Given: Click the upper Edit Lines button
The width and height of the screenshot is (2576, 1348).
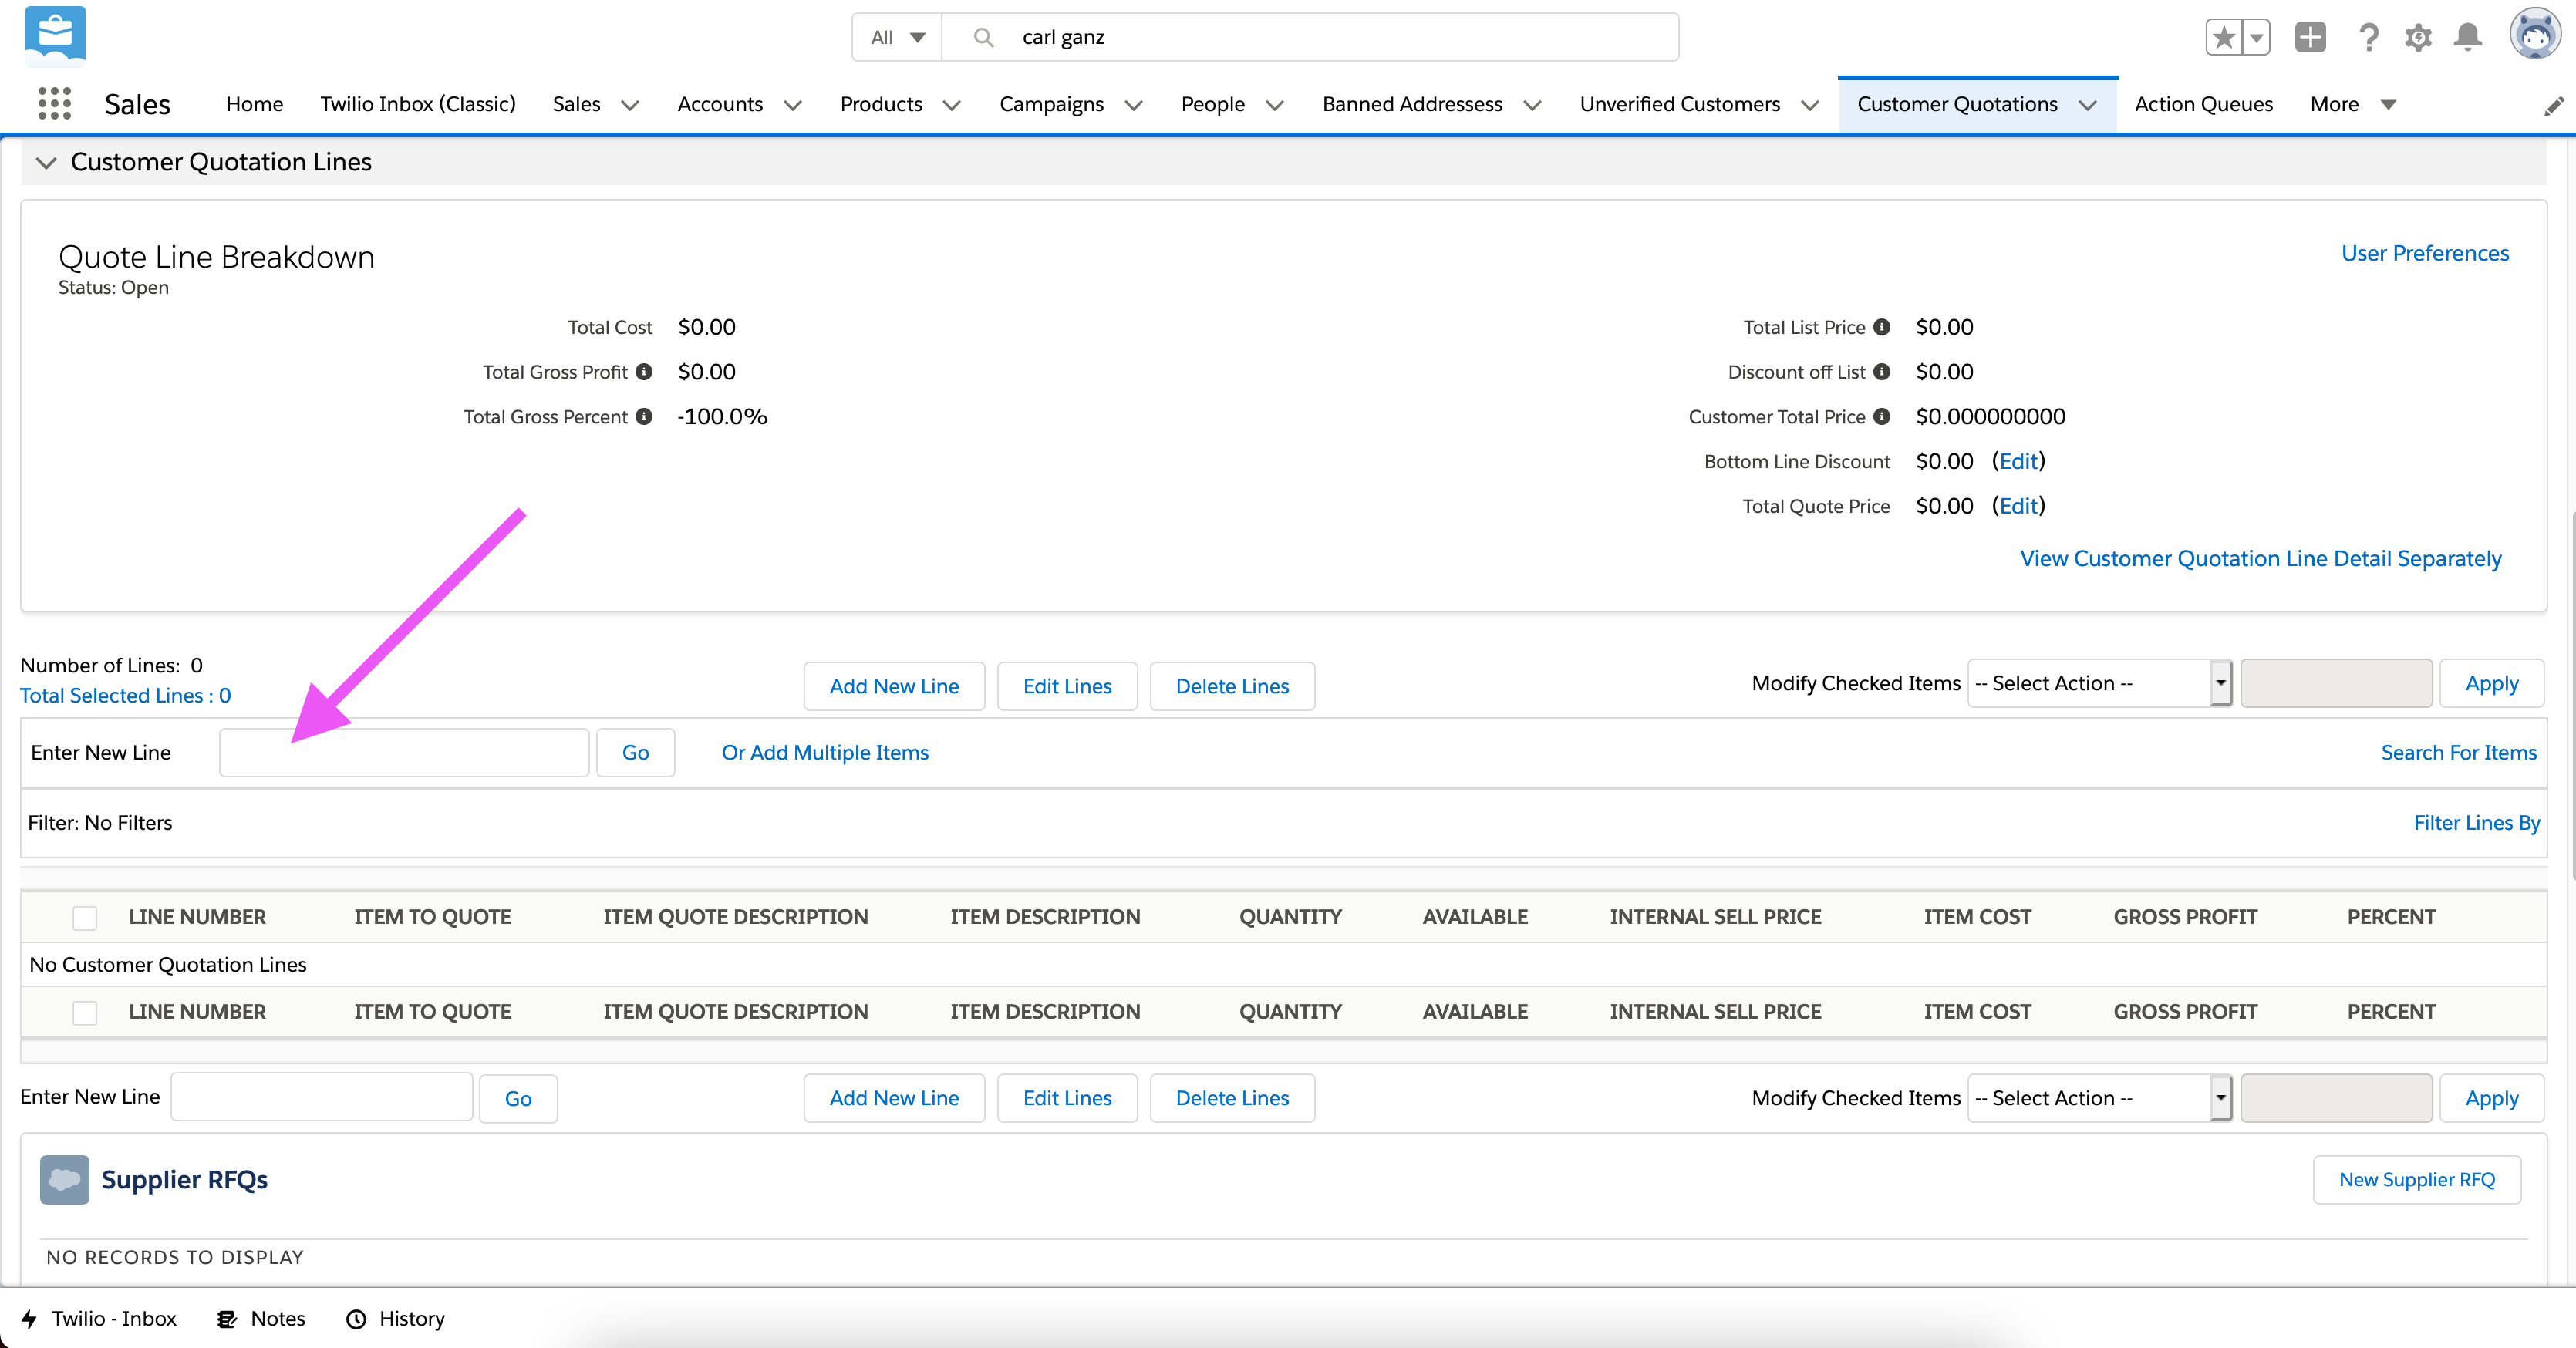Looking at the screenshot, I should (1067, 686).
